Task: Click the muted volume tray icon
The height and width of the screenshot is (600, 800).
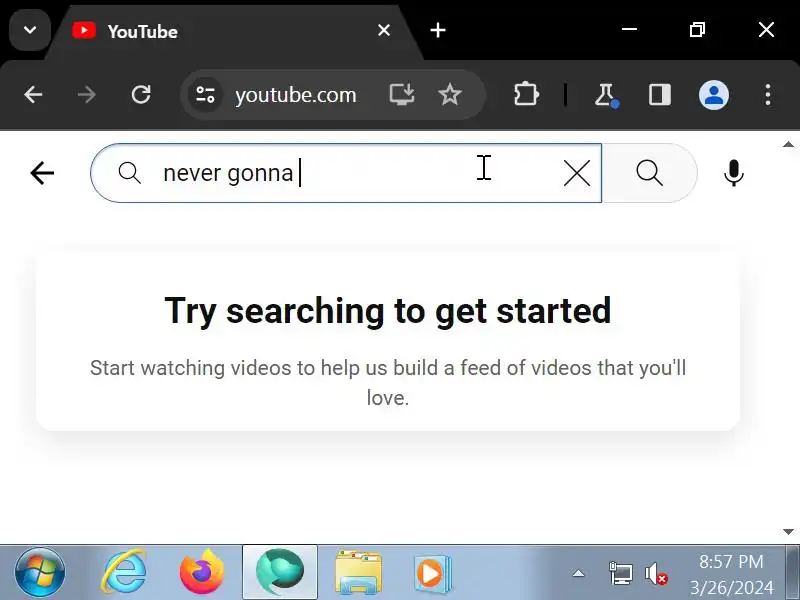Action: point(656,574)
